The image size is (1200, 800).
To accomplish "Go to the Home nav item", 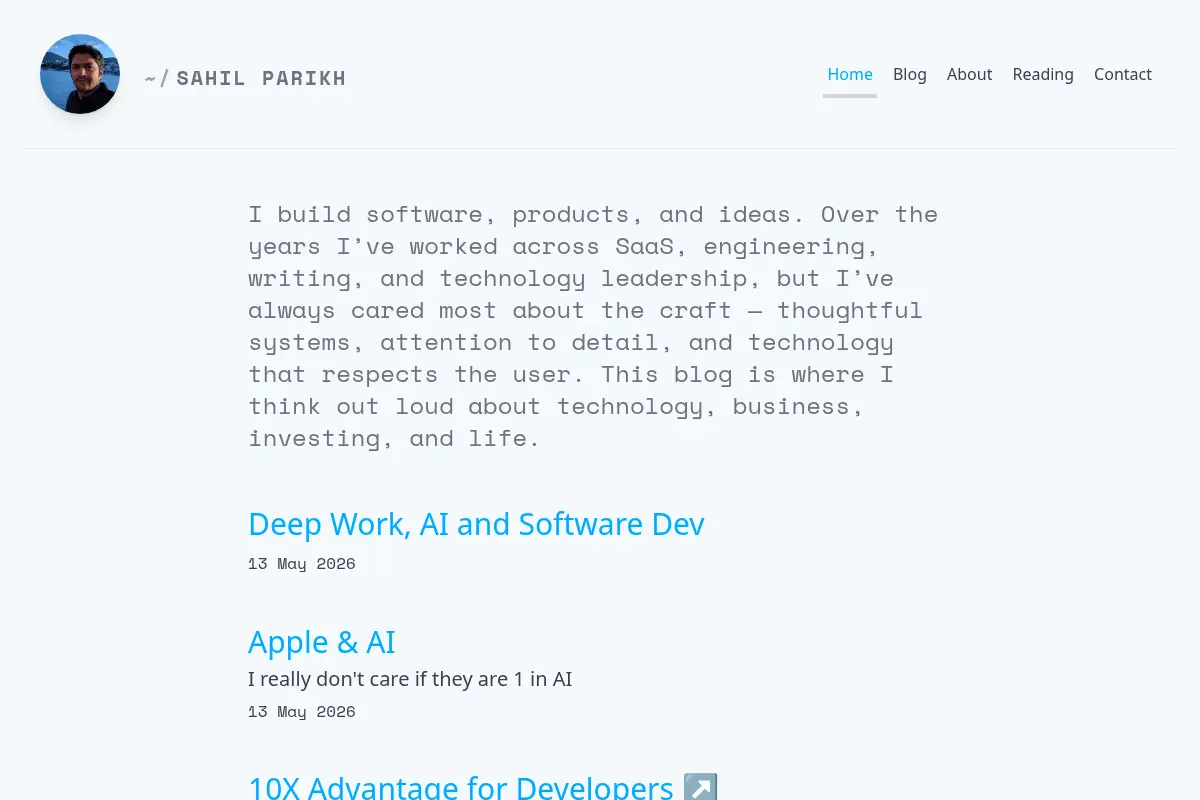I will coord(850,74).
